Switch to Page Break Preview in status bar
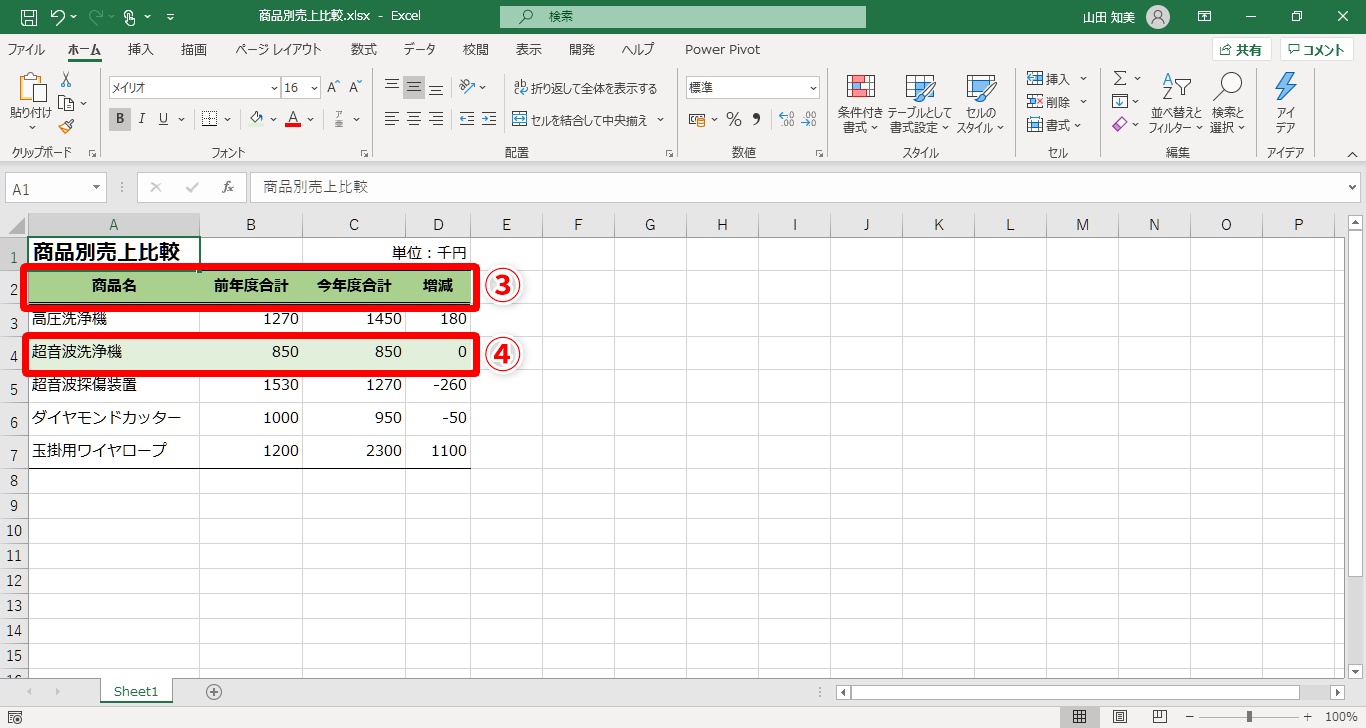 [x=1161, y=717]
